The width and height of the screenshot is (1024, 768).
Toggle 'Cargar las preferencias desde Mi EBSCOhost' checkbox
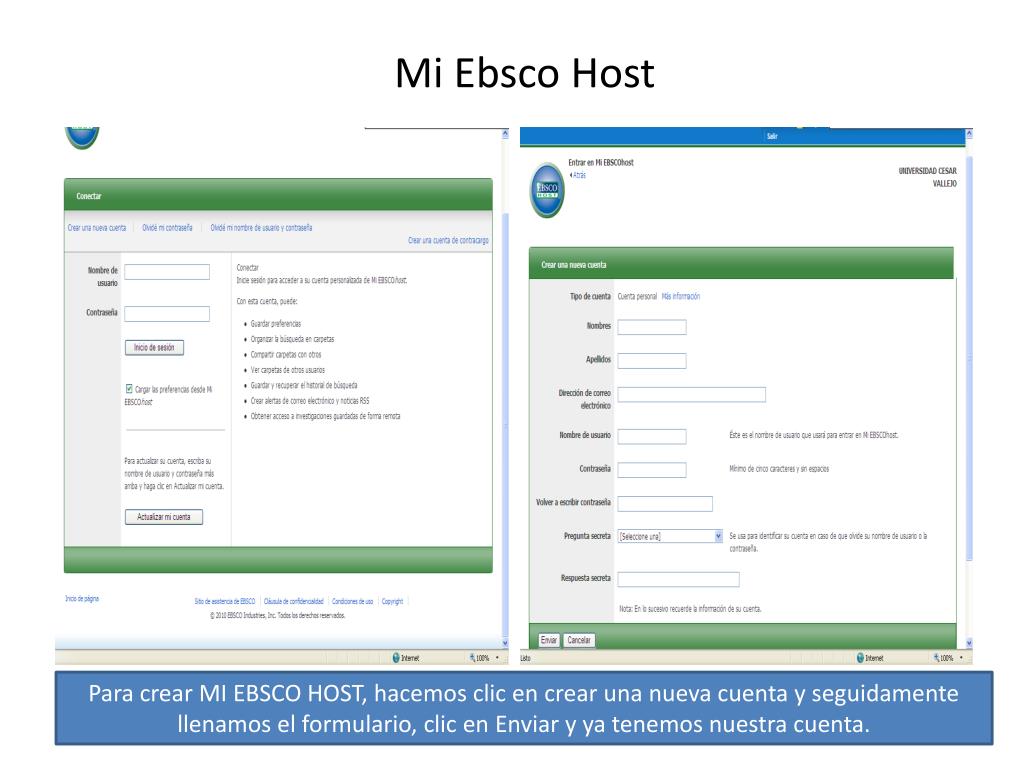129,389
